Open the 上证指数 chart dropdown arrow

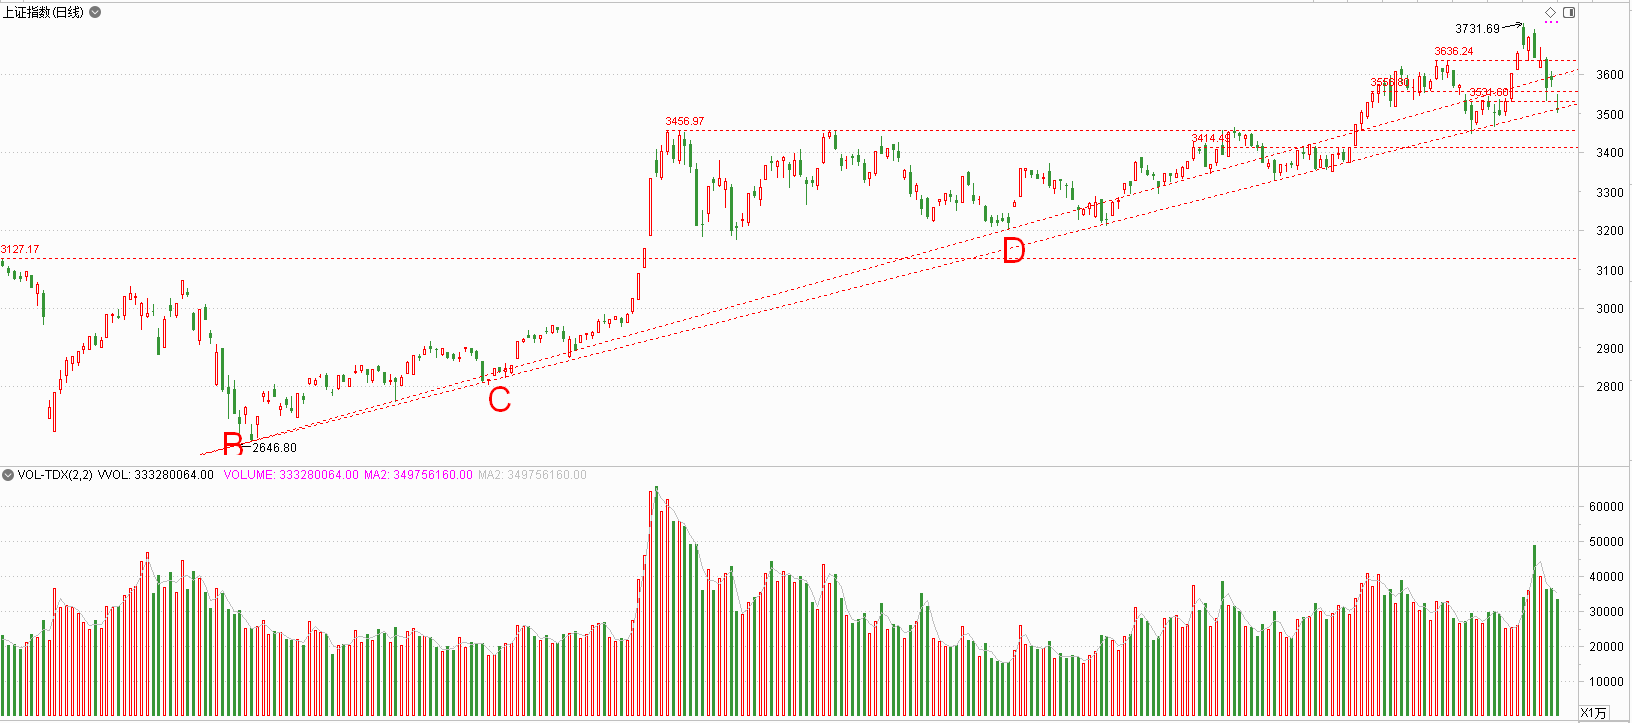pyautogui.click(x=95, y=12)
